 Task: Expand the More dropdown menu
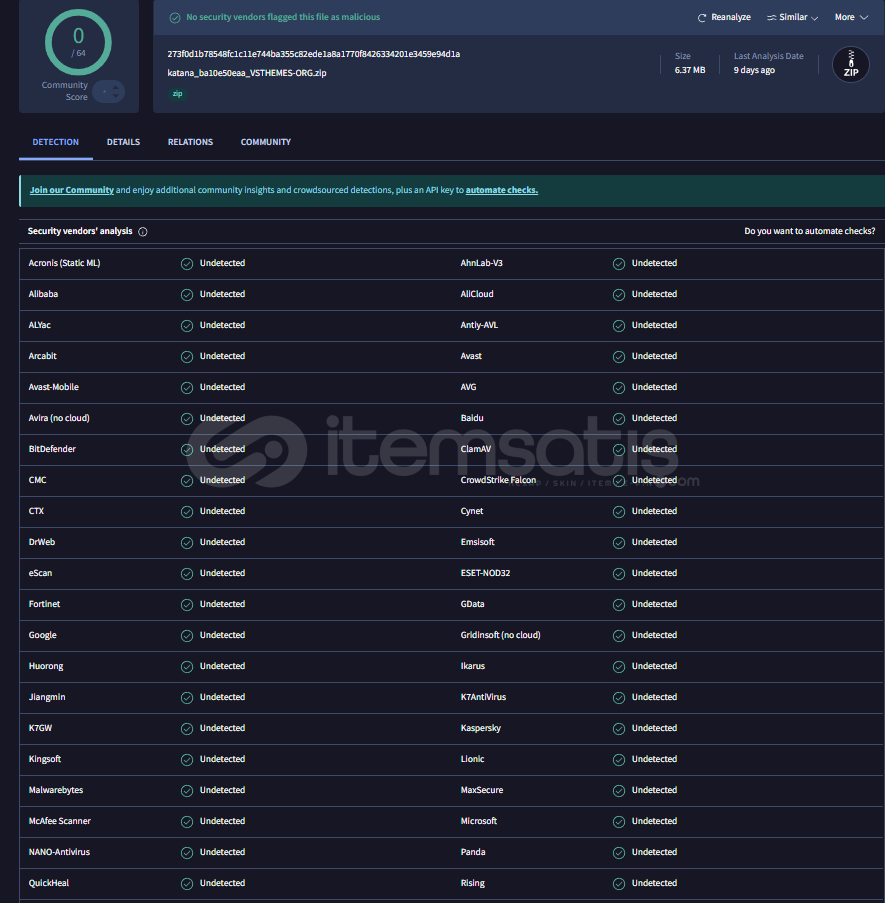(x=851, y=17)
